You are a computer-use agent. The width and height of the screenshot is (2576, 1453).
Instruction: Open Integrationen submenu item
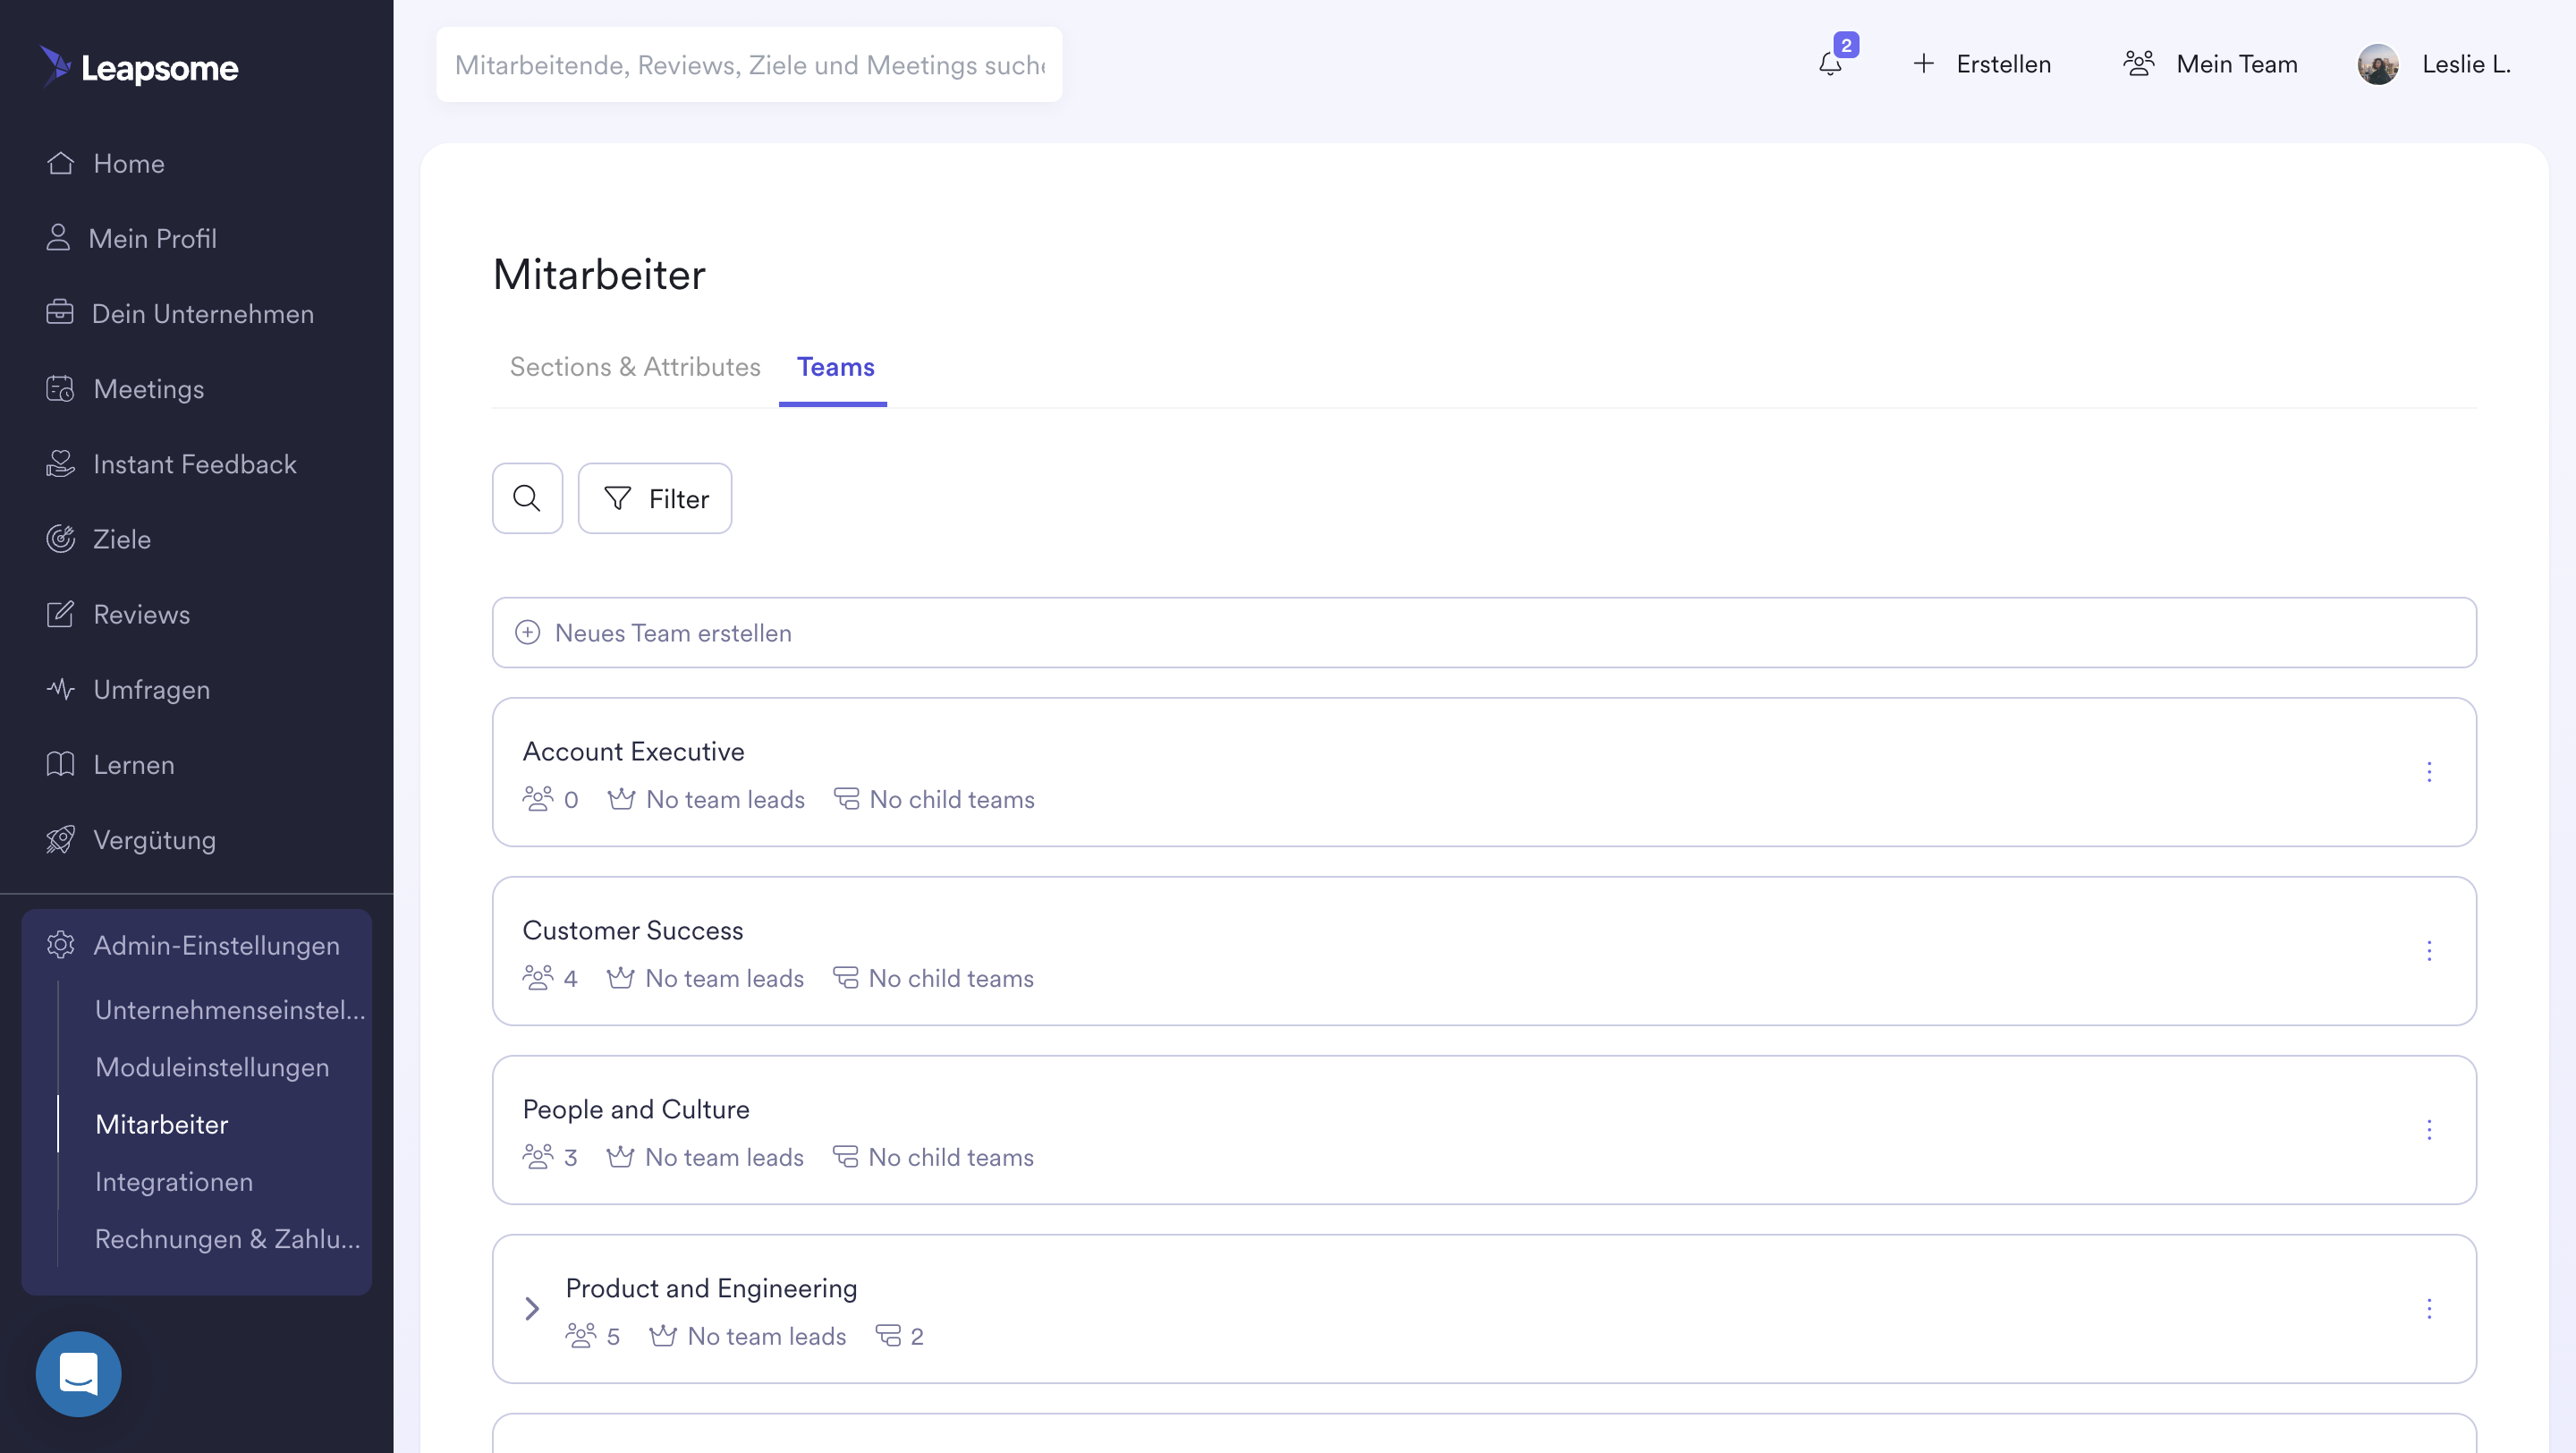click(174, 1181)
